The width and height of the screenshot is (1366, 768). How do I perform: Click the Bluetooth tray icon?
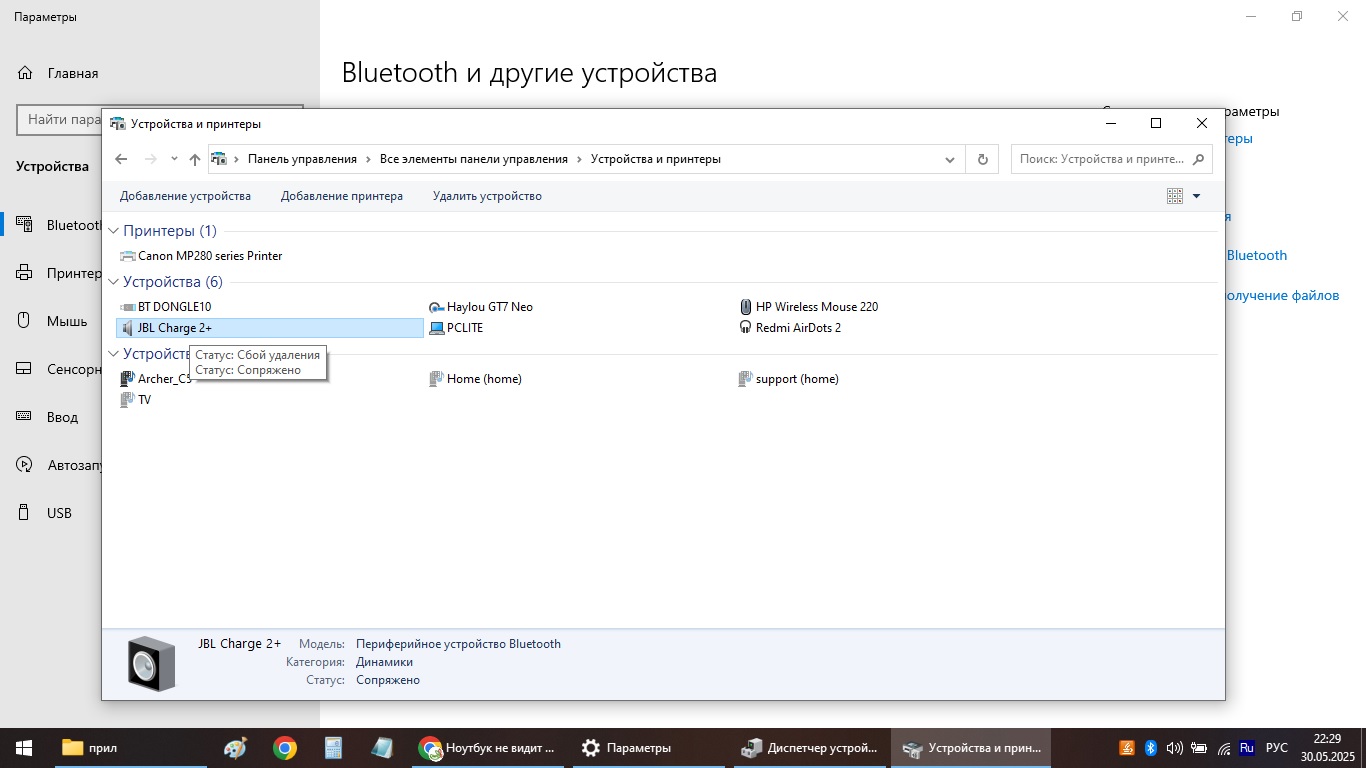1150,748
